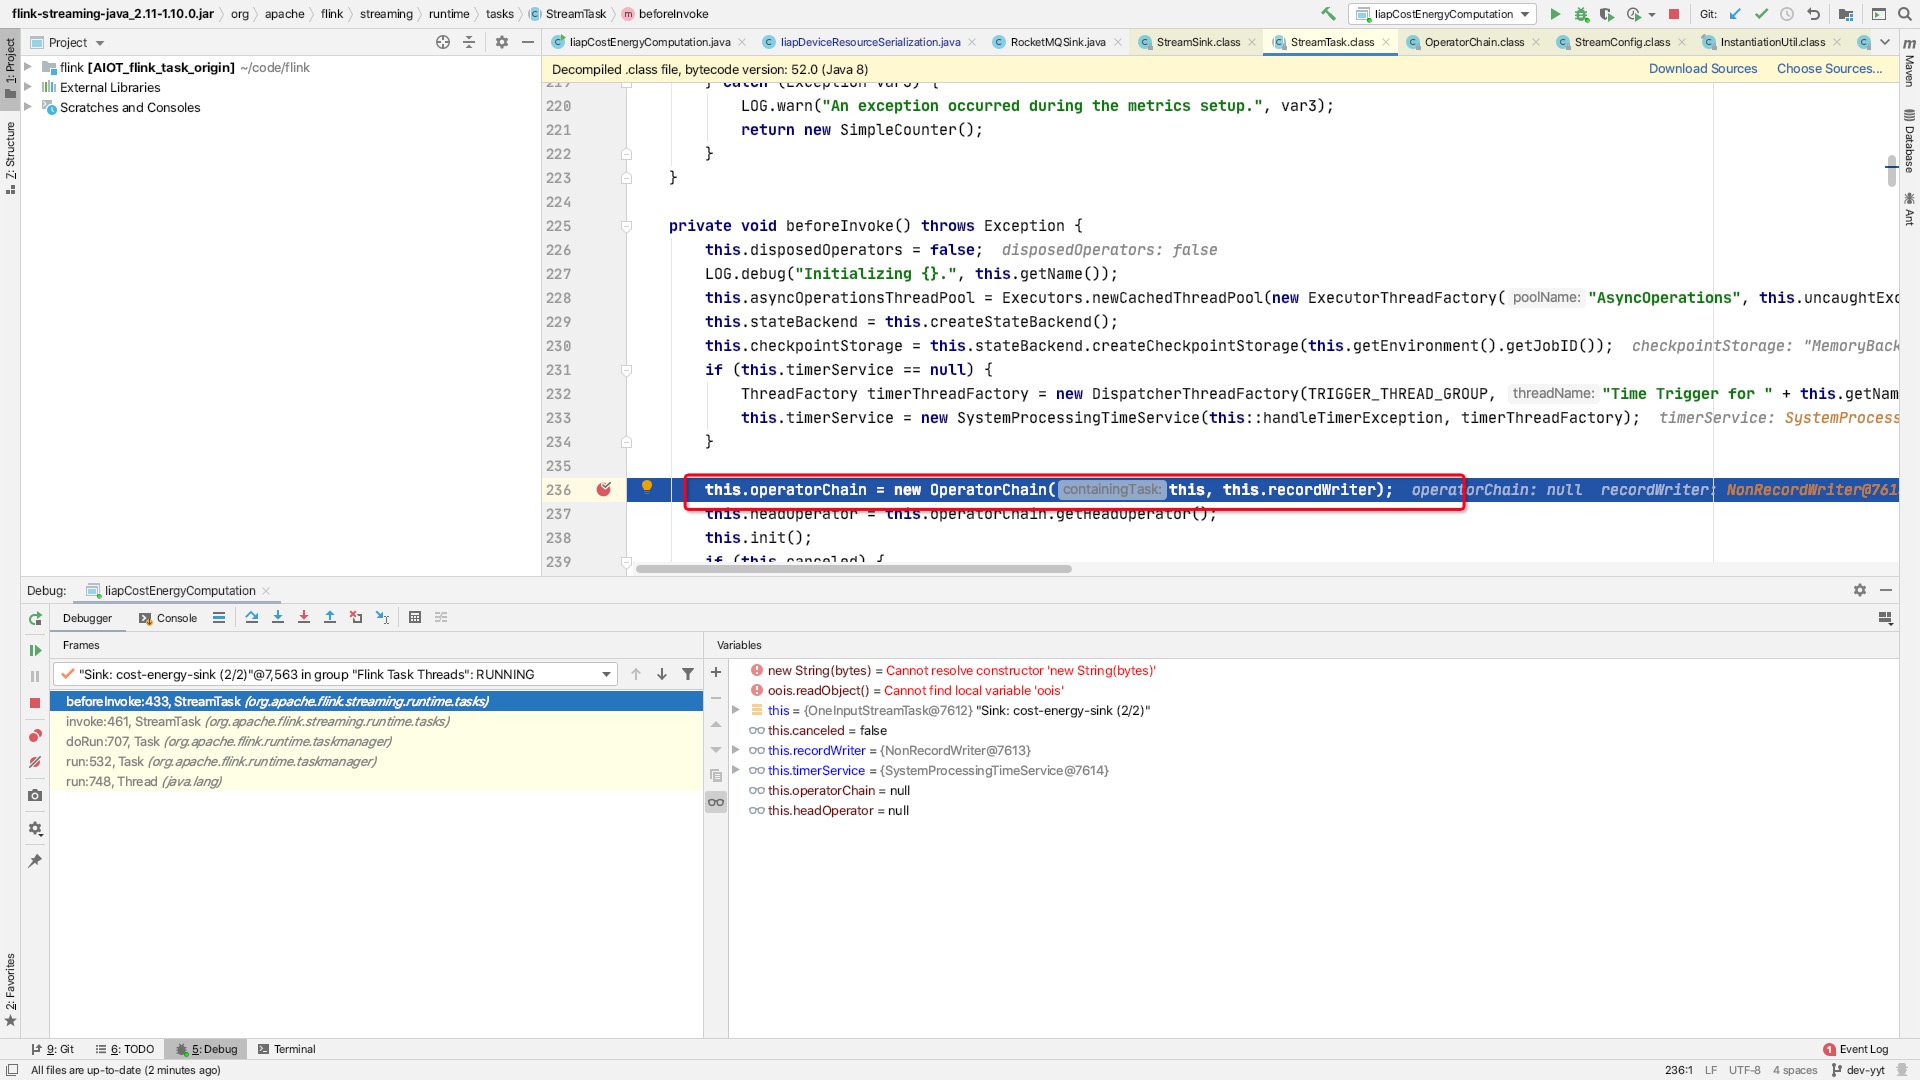Click the breakpoint on line 236
Image resolution: width=1920 pixels, height=1080 pixels.
604,490
